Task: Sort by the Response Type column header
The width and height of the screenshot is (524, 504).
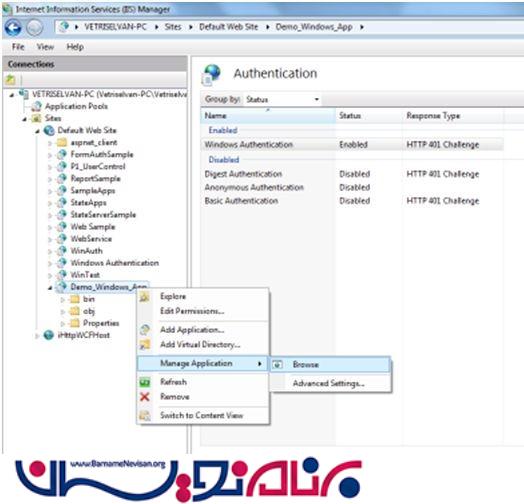Action: tap(453, 116)
